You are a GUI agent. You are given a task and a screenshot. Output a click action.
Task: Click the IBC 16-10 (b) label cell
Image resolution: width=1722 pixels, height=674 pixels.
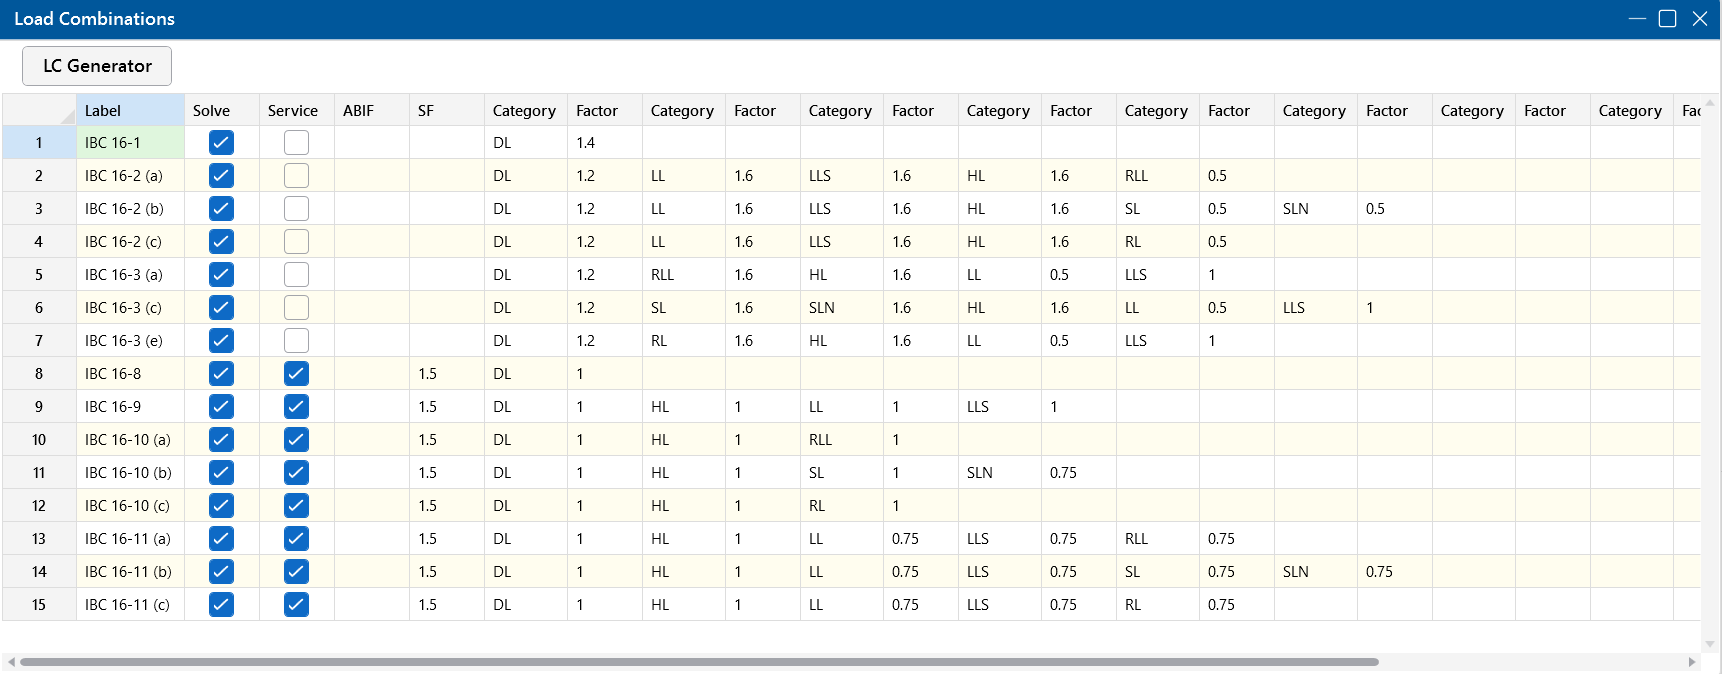pyautogui.click(x=130, y=473)
